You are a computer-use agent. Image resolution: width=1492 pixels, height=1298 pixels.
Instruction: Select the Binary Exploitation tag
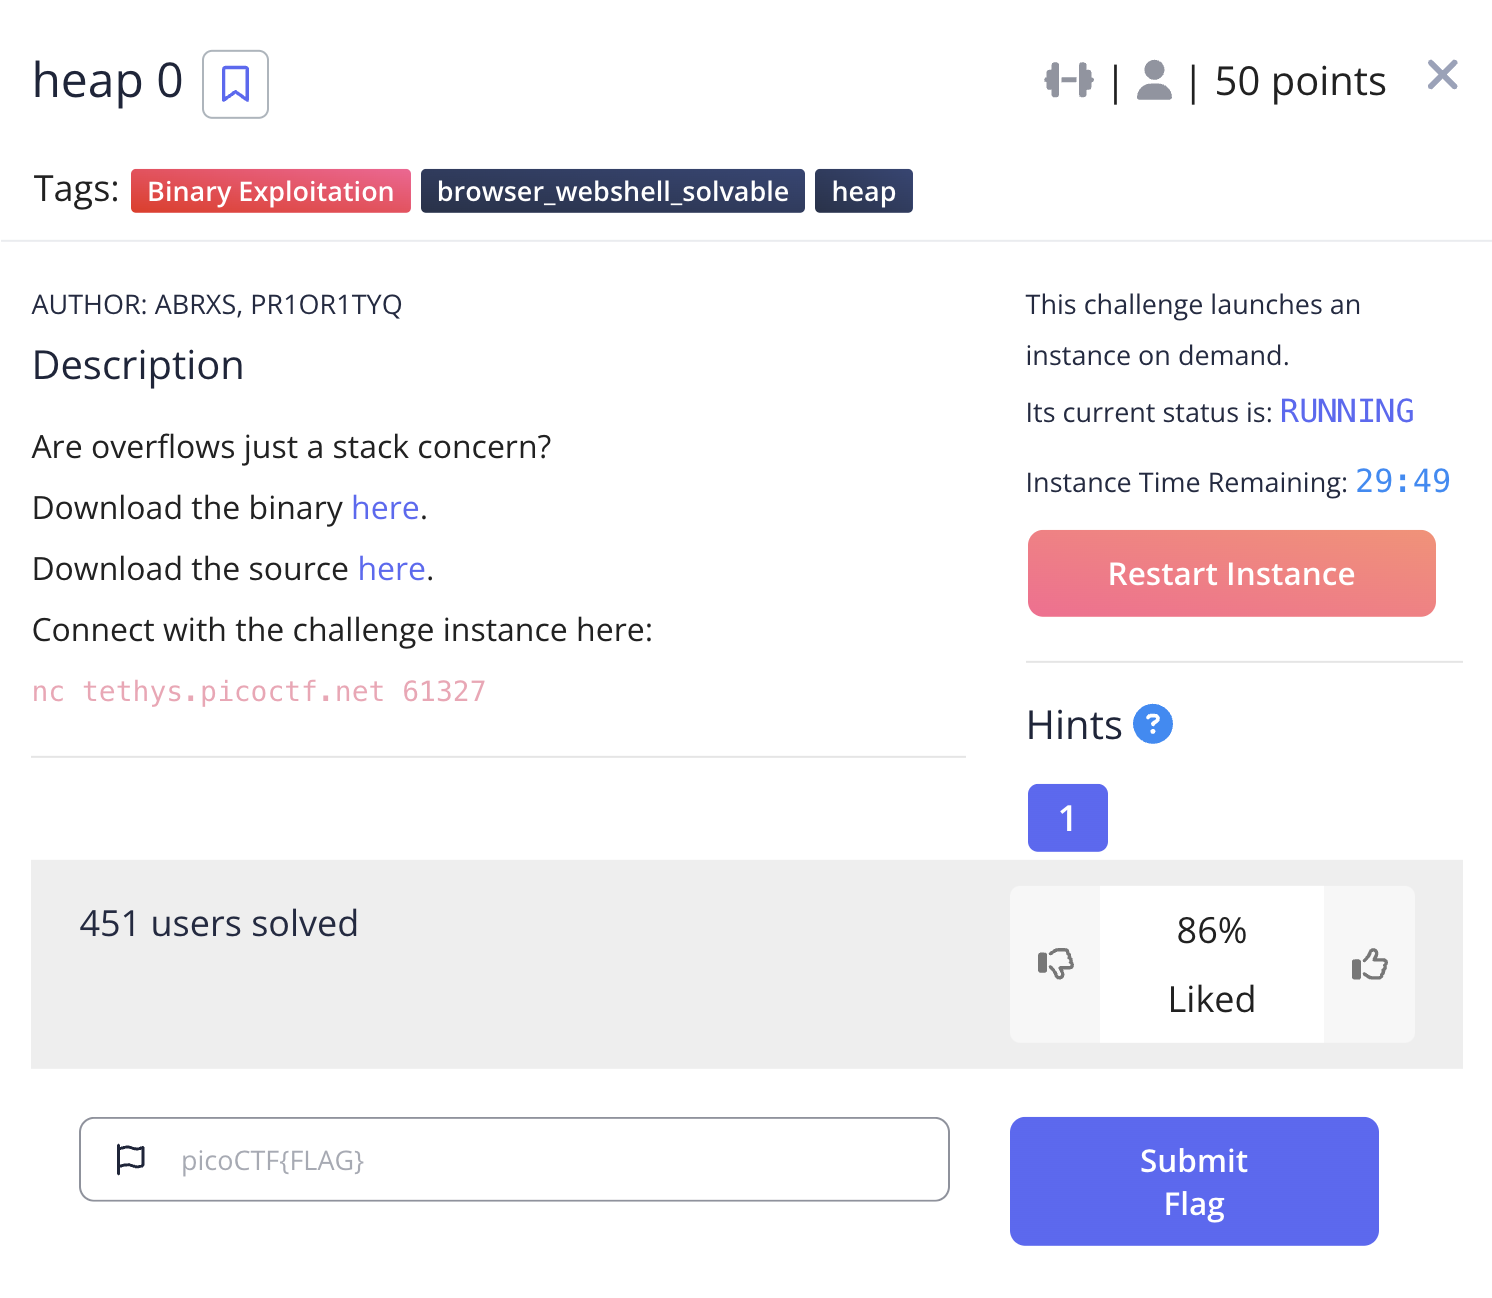coord(271,191)
